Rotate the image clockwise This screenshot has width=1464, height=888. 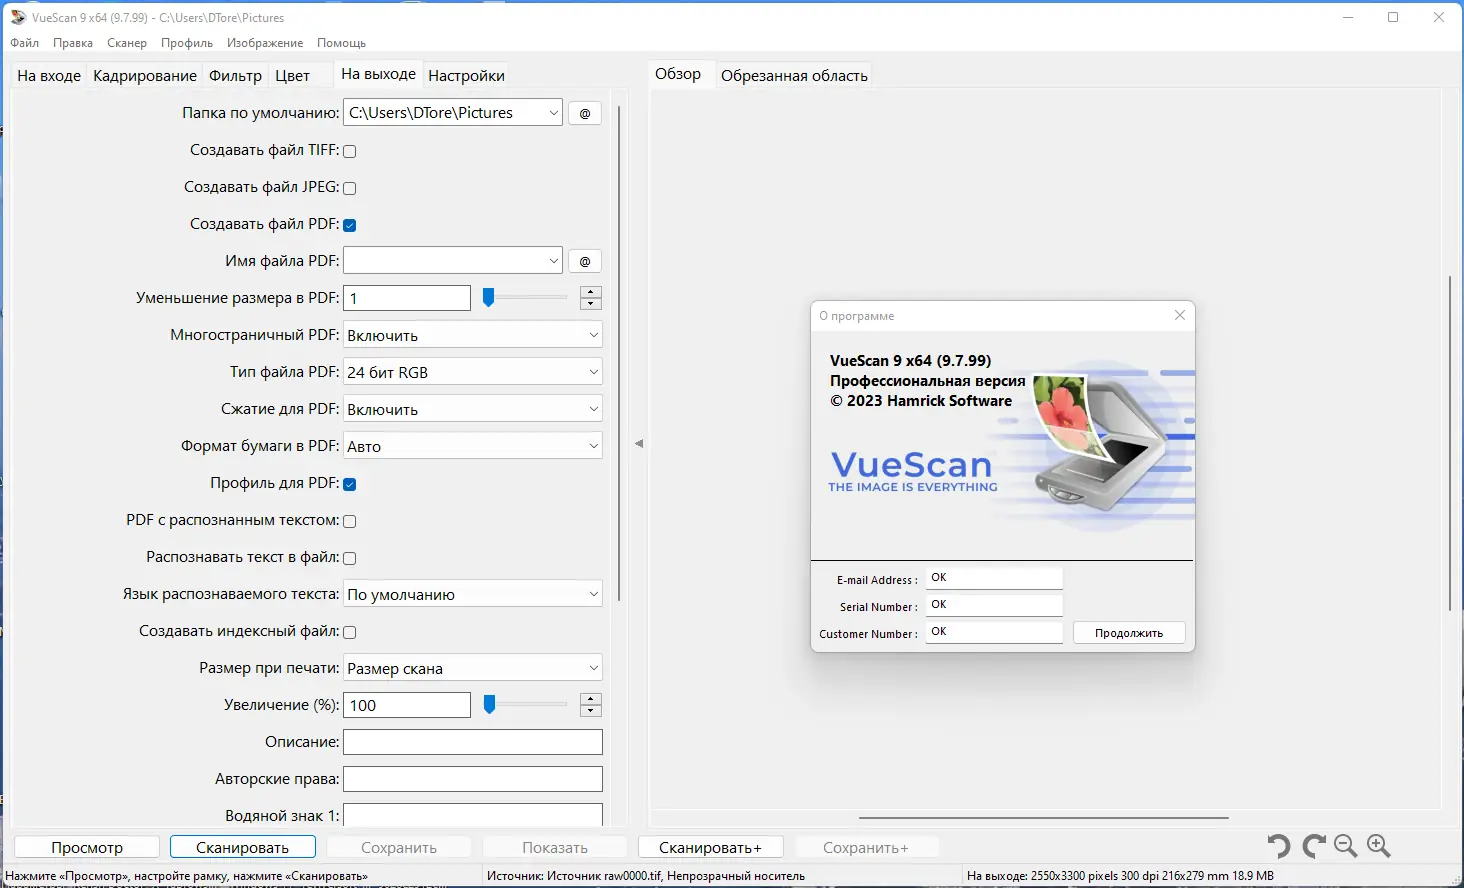click(1311, 846)
